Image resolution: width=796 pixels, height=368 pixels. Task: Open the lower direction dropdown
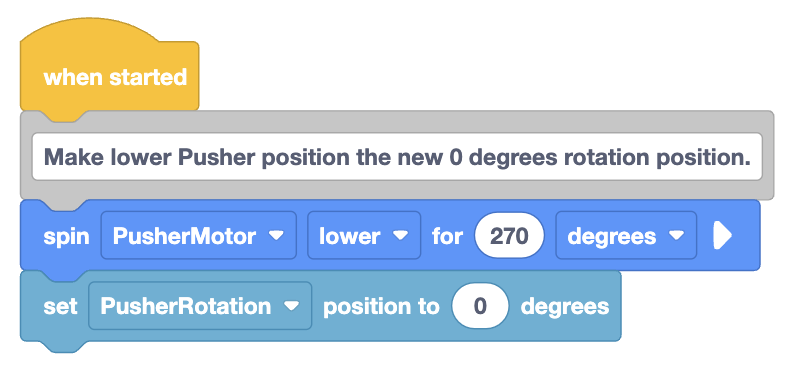coord(364,236)
